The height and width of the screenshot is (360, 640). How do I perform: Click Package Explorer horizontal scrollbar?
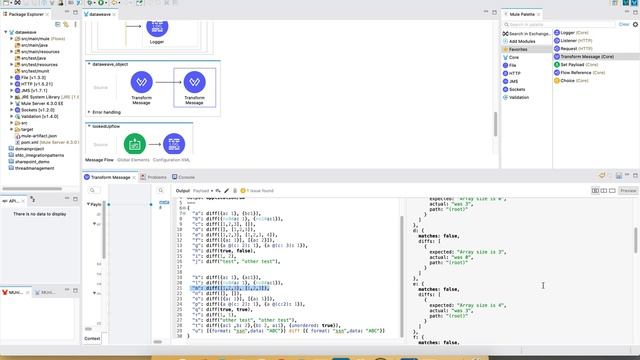(x=32, y=189)
